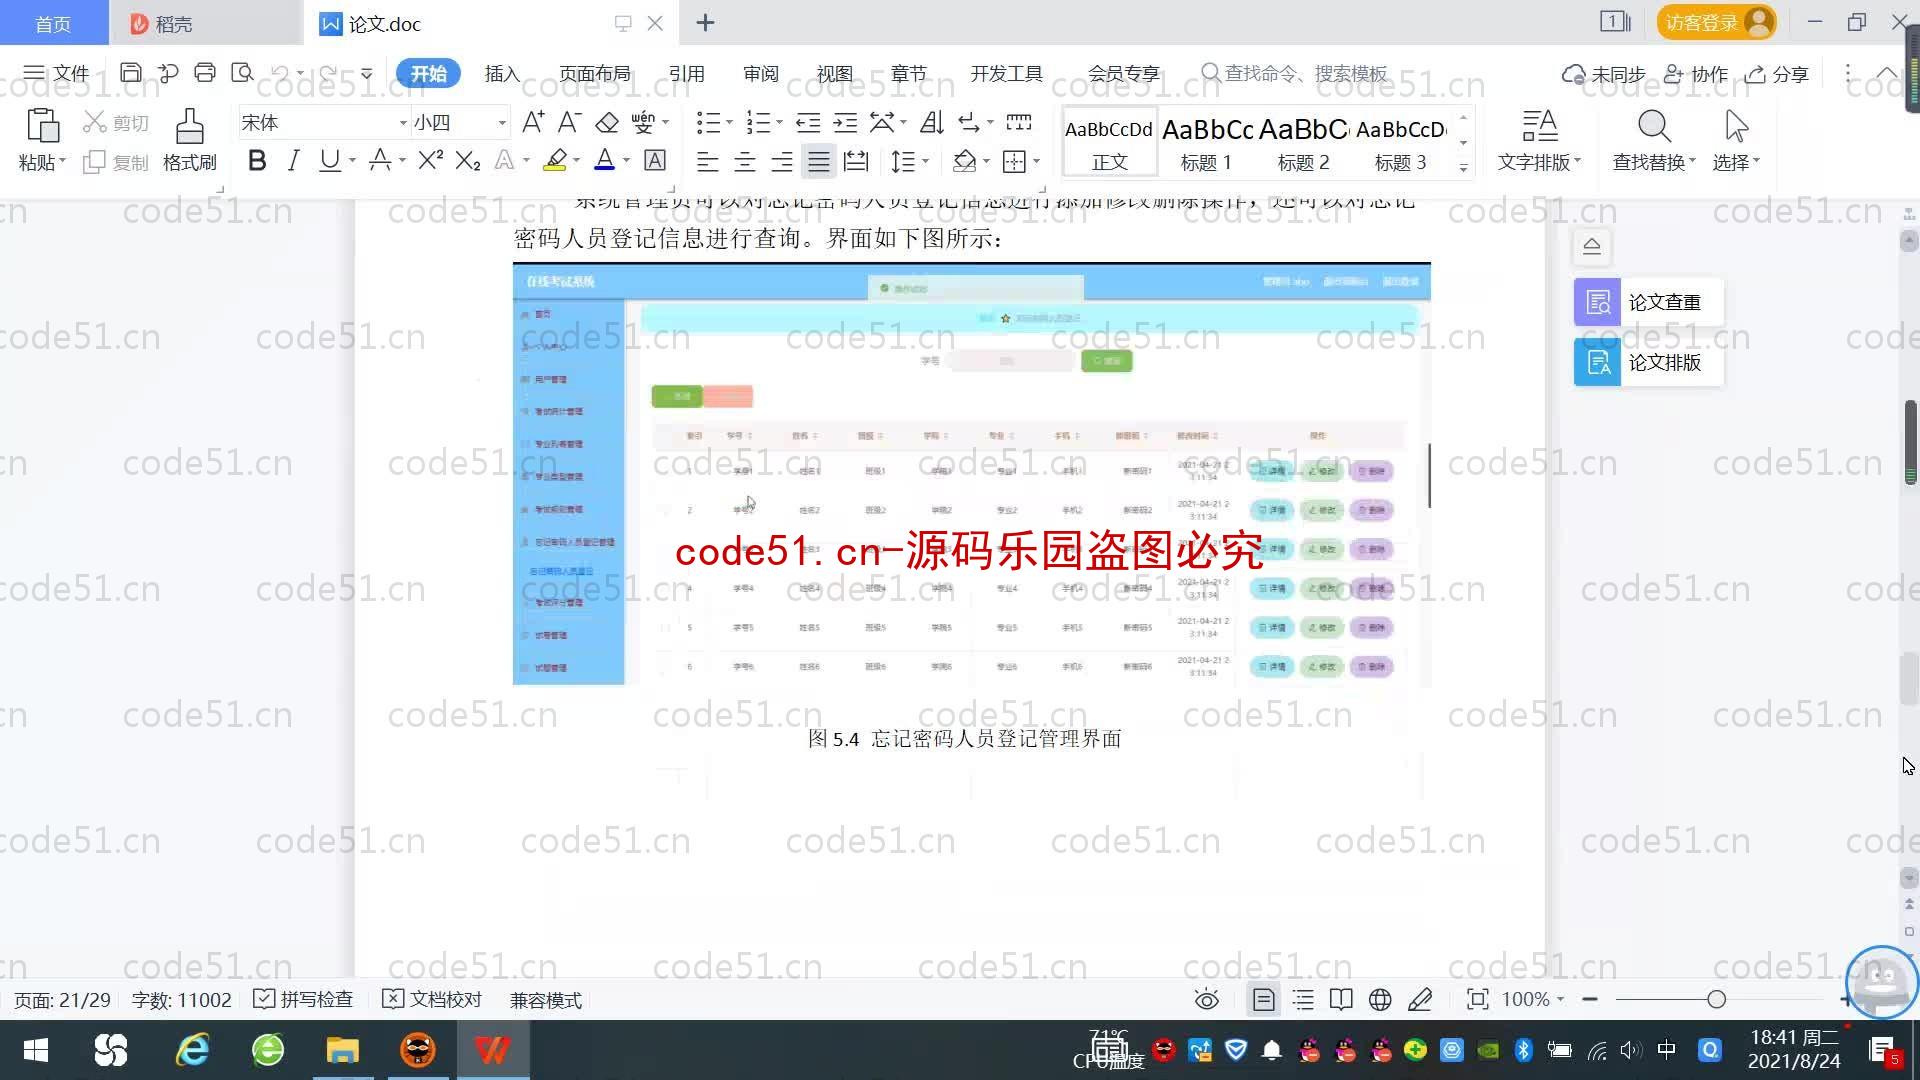Click the Bold formatting icon

tap(257, 161)
